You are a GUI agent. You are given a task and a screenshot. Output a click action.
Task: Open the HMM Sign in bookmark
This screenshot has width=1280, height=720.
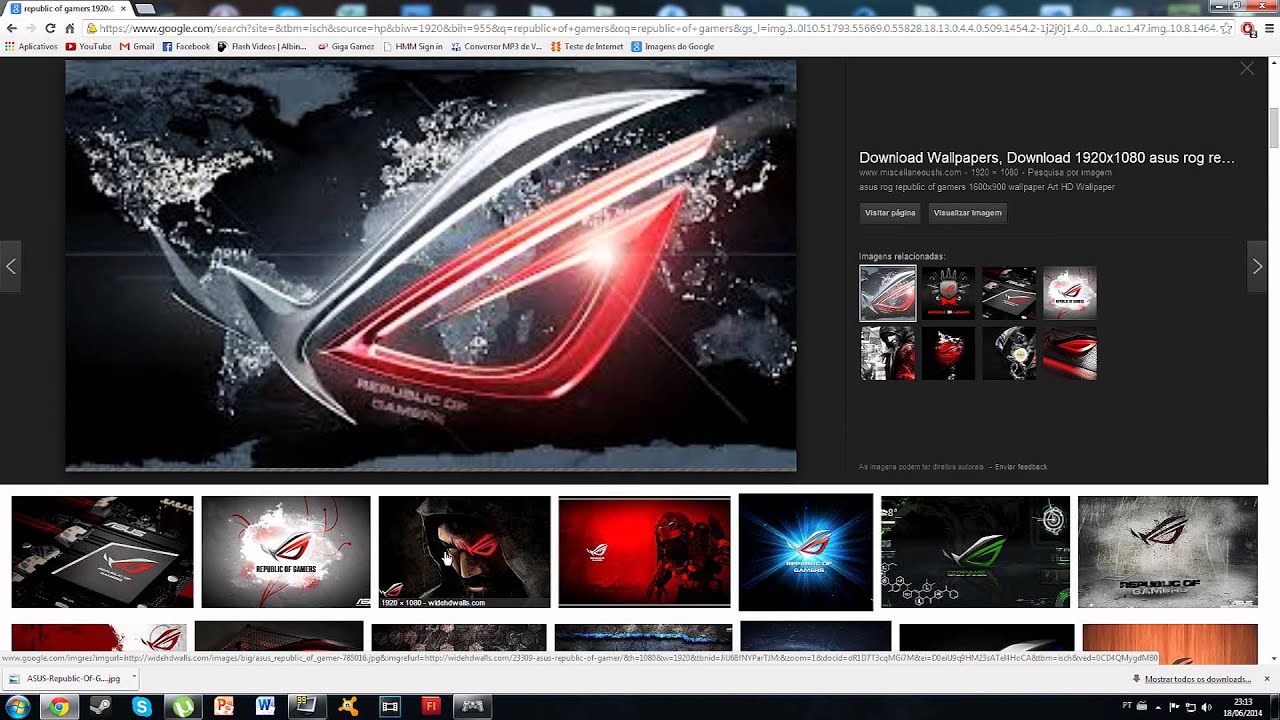pos(413,46)
